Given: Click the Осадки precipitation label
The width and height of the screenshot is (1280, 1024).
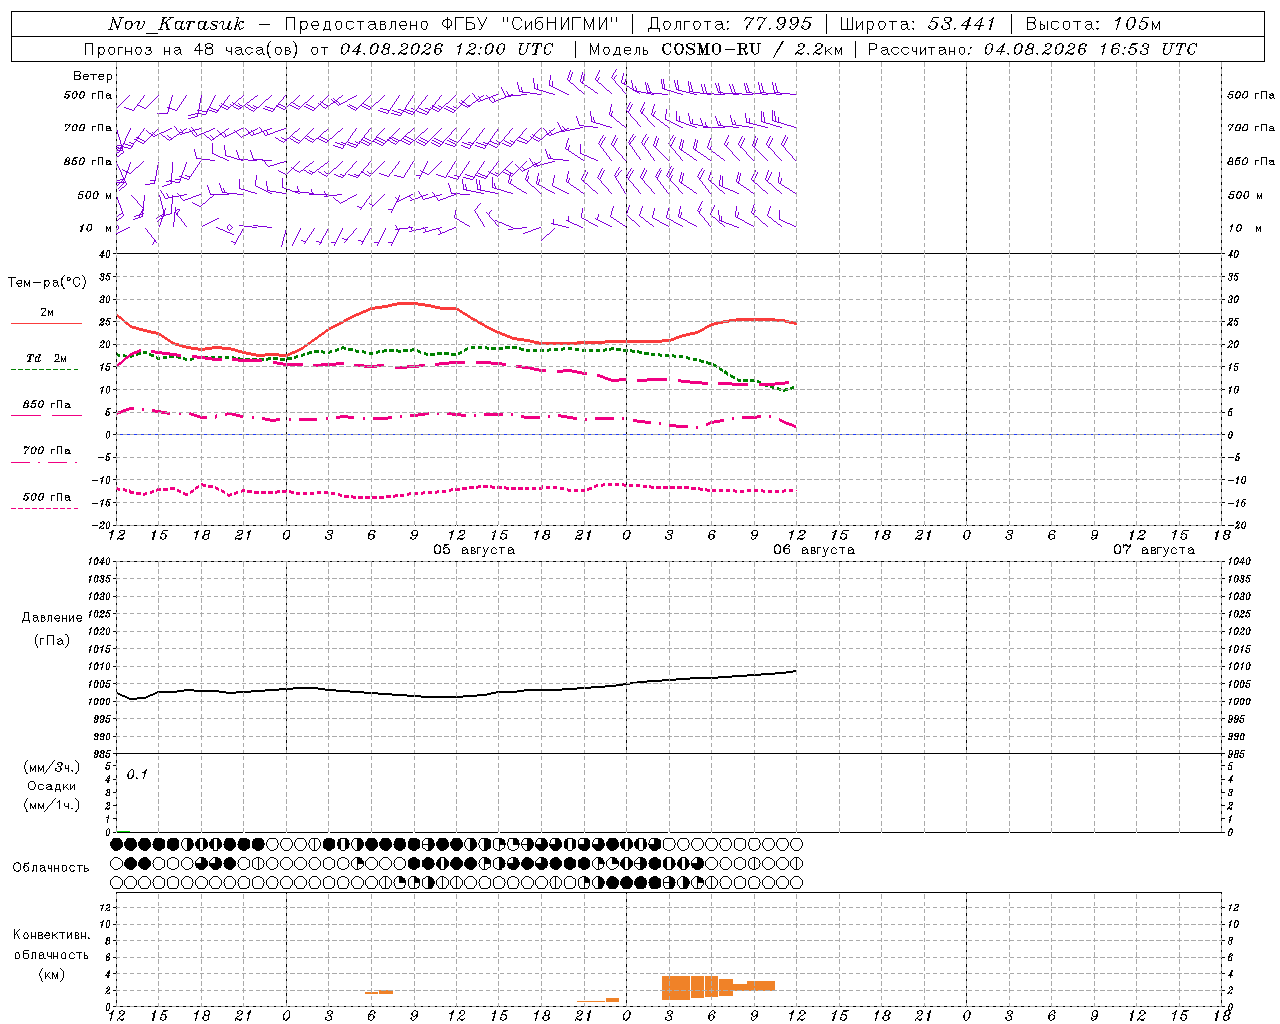Looking at the screenshot, I should click(52, 785).
